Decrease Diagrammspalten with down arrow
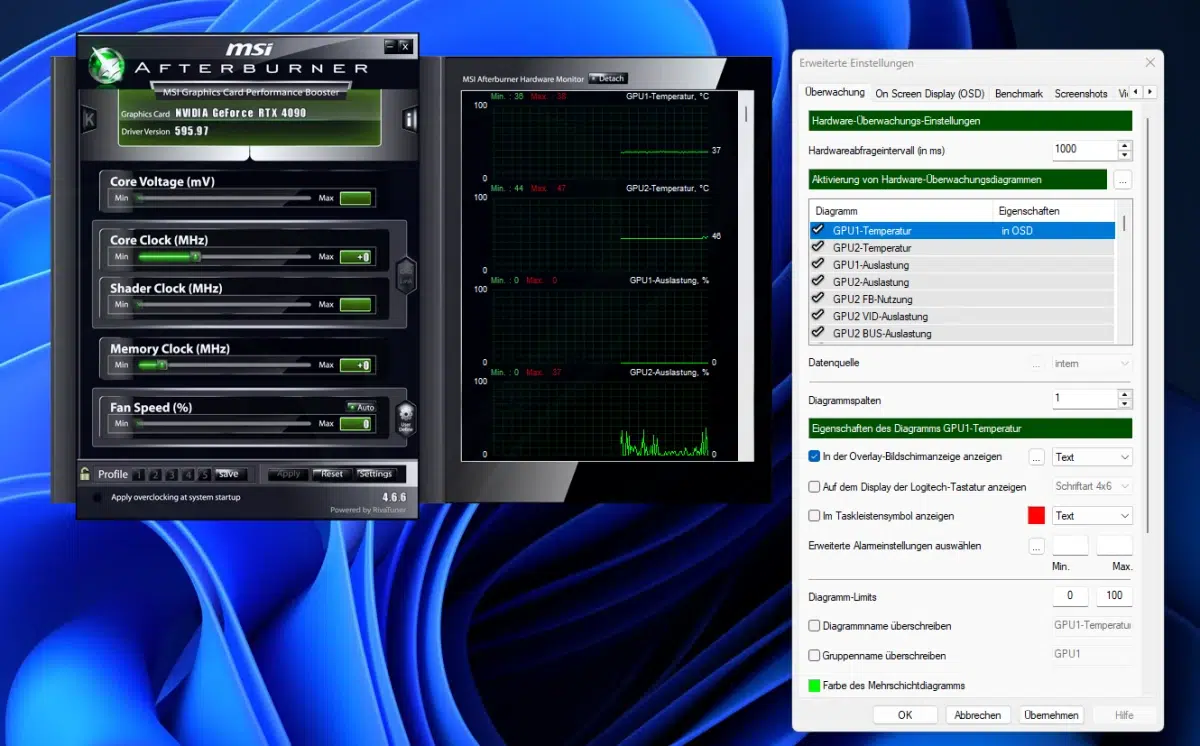1200x746 pixels. coord(1125,404)
